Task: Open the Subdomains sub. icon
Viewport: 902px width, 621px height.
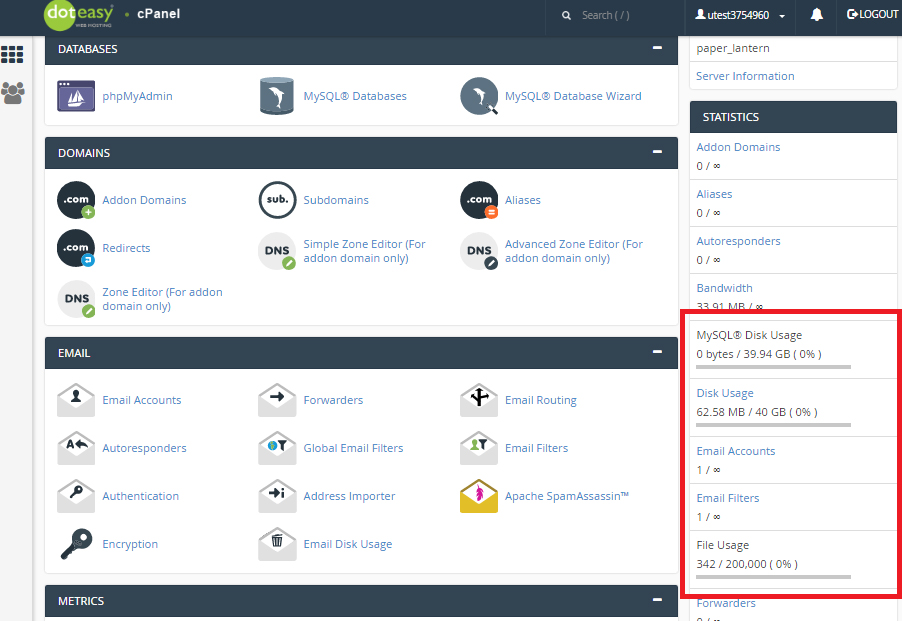Action: pyautogui.click(x=277, y=200)
